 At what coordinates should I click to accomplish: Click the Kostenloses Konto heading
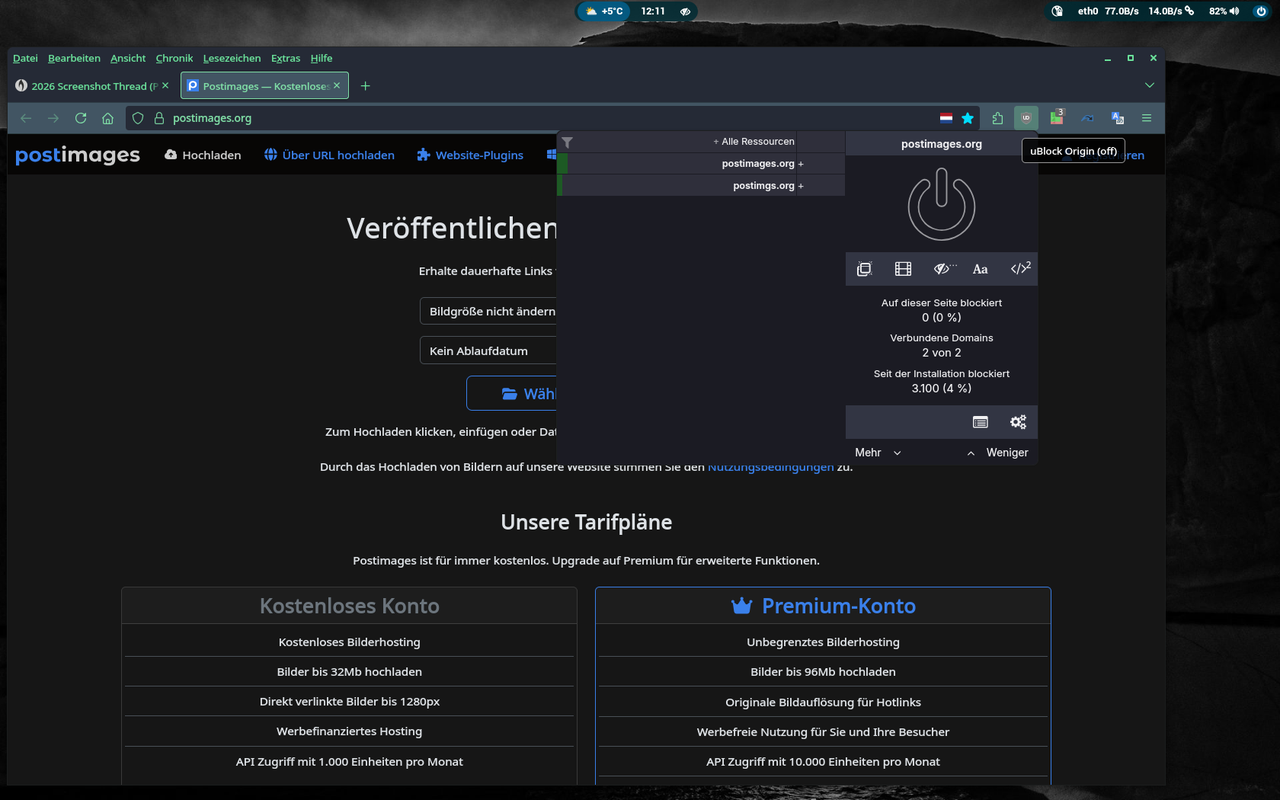[349, 606]
